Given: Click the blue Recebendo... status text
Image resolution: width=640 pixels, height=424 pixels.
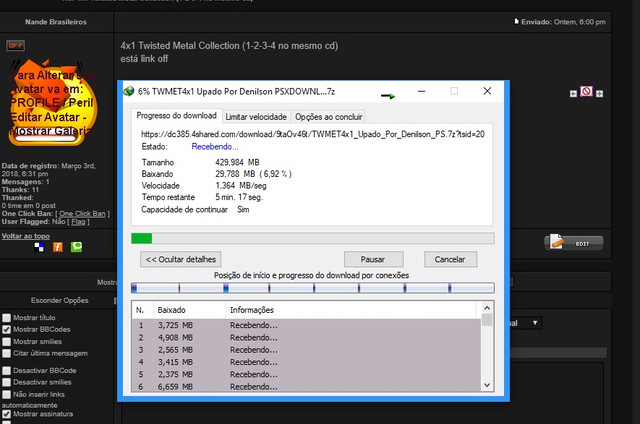Looking at the screenshot, I should click(x=215, y=147).
